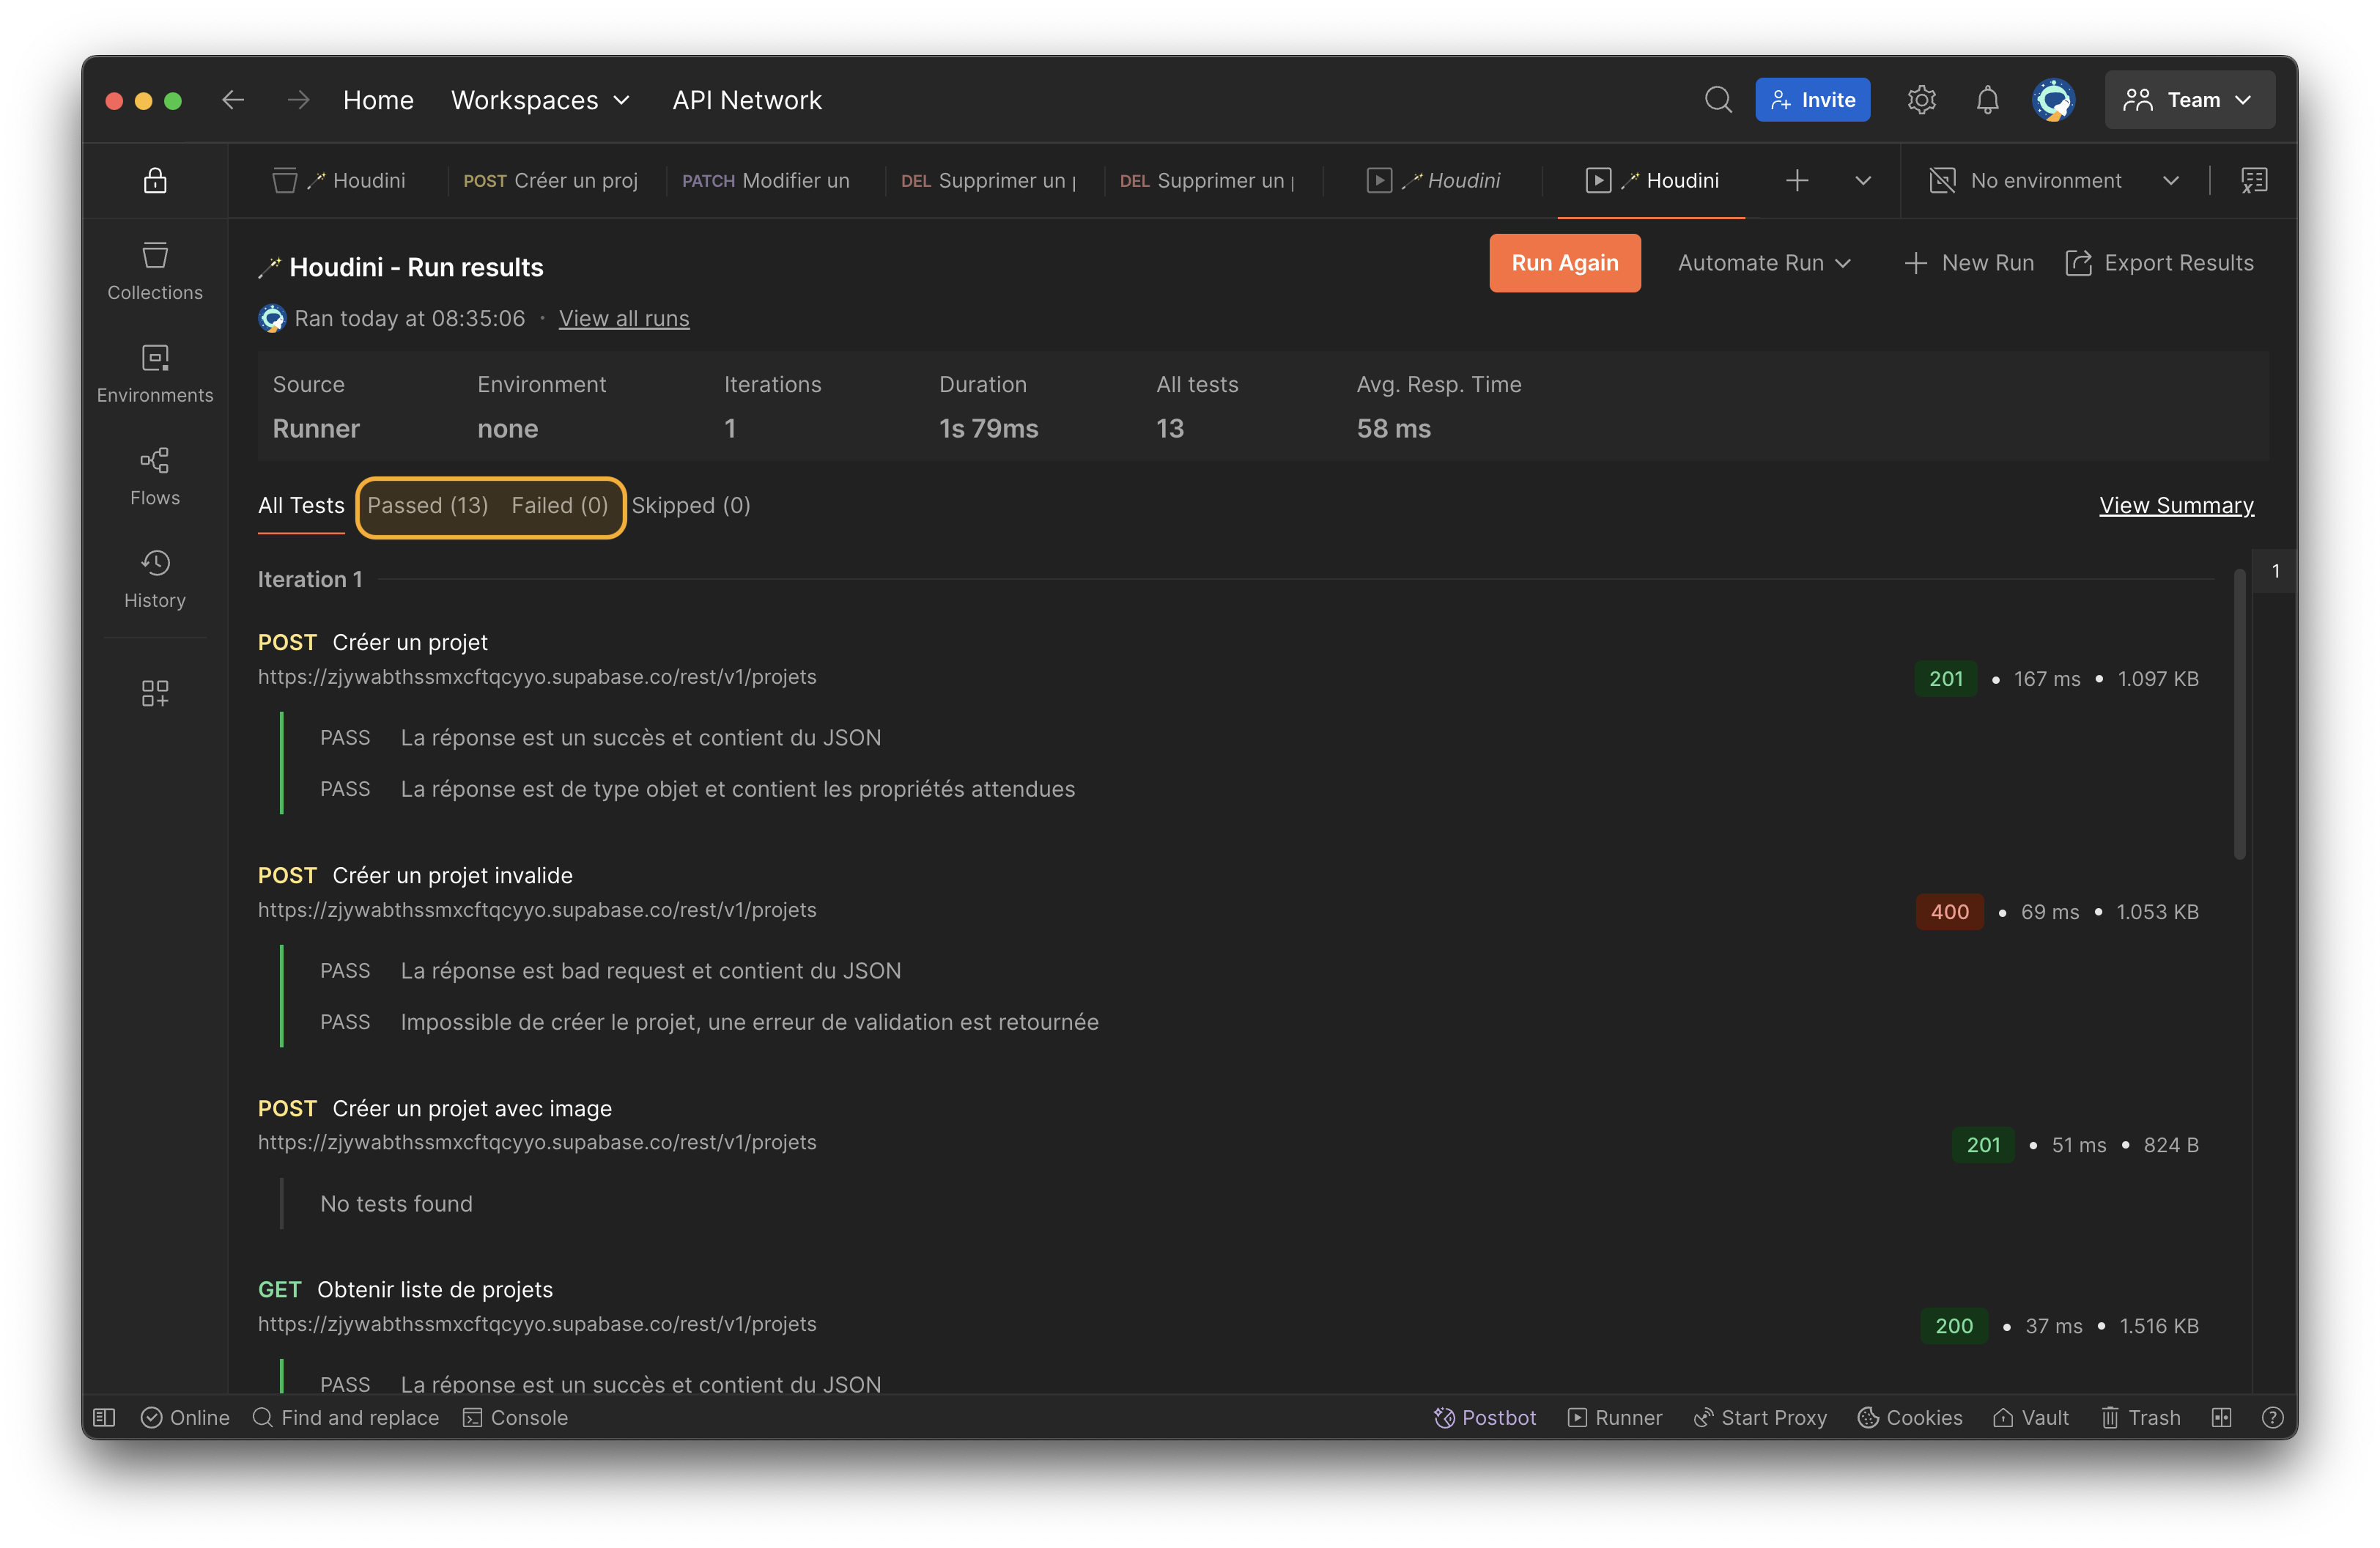Filter results by Skipped (0)
Screen dimensions: 2380x1548
691,506
